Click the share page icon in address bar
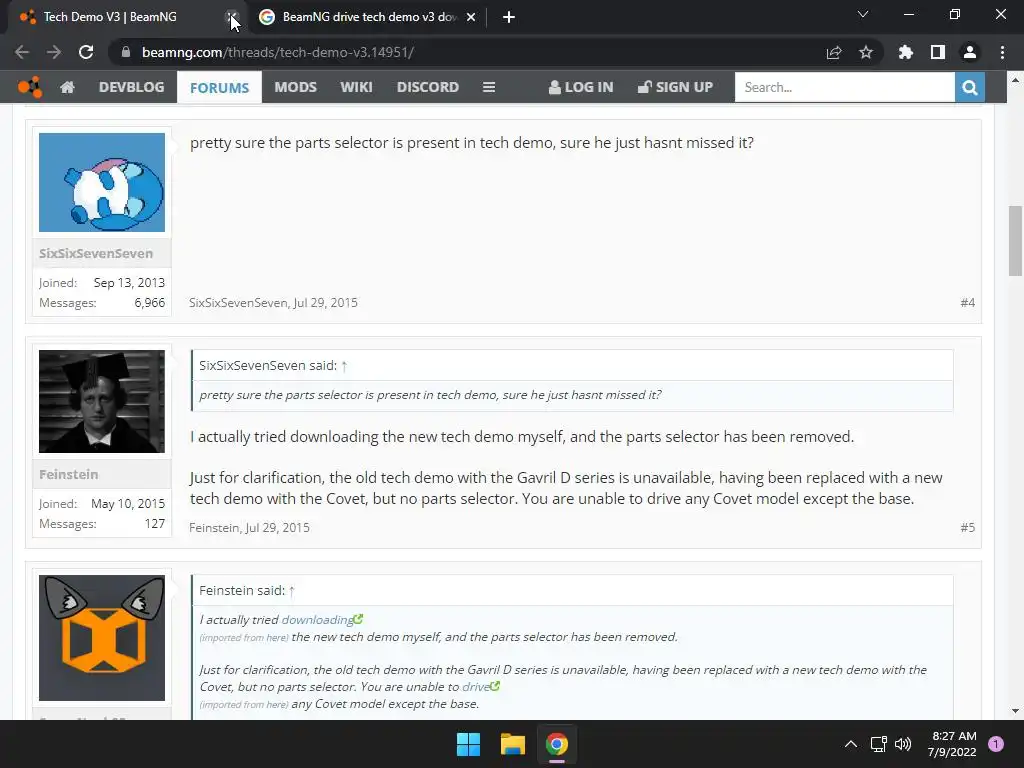Image resolution: width=1024 pixels, height=768 pixels. [x=834, y=52]
